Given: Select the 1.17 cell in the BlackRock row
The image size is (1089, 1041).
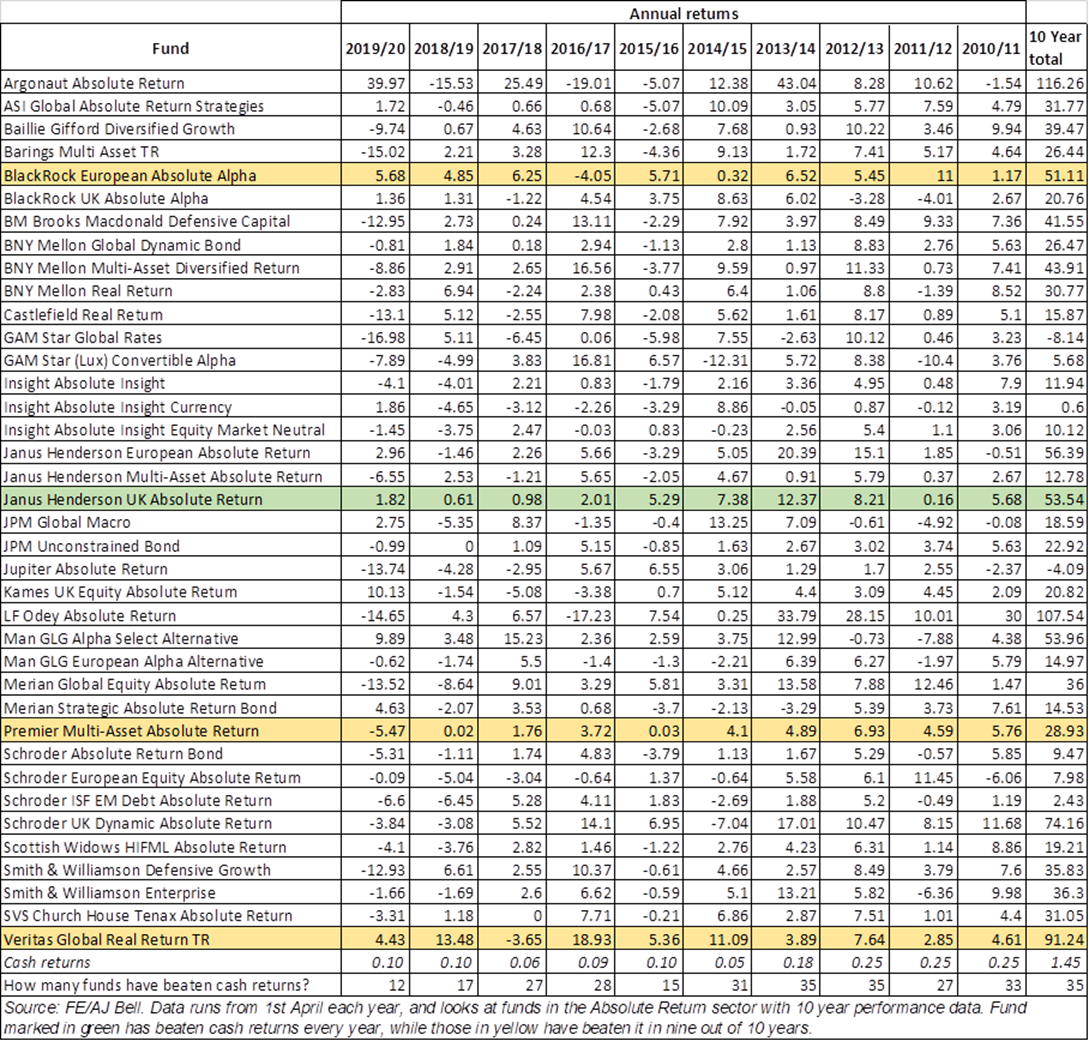Looking at the screenshot, I should [987, 175].
